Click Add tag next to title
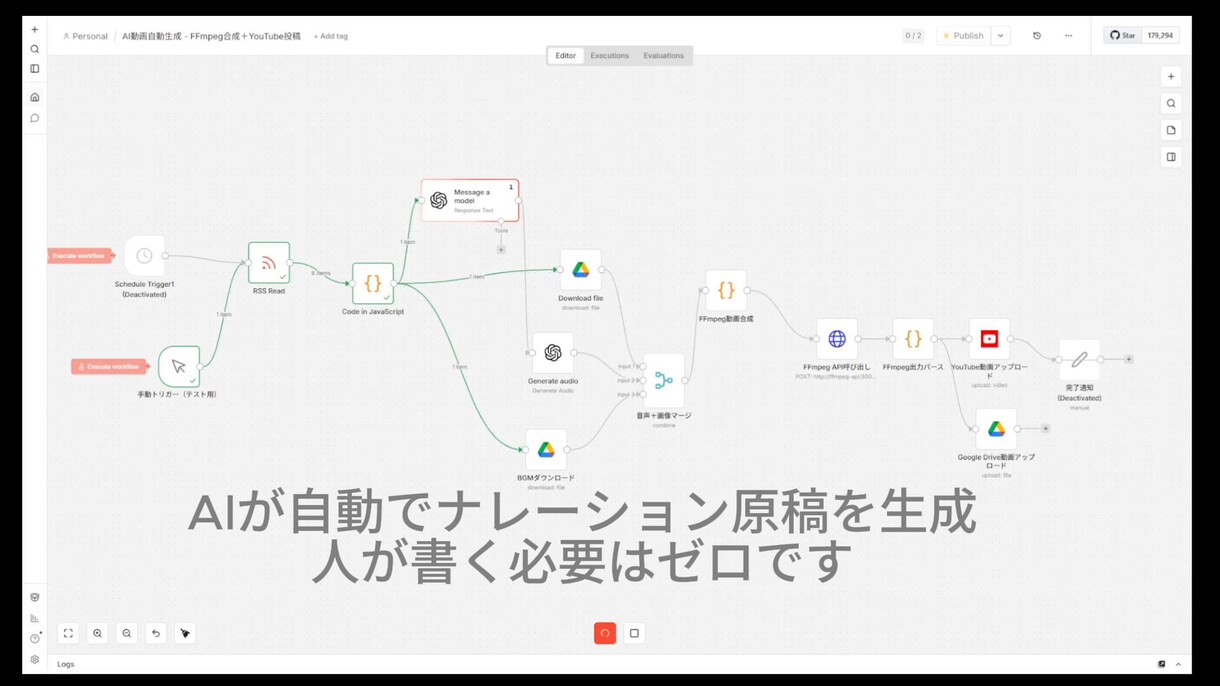This screenshot has height=686, width=1220. [x=331, y=36]
